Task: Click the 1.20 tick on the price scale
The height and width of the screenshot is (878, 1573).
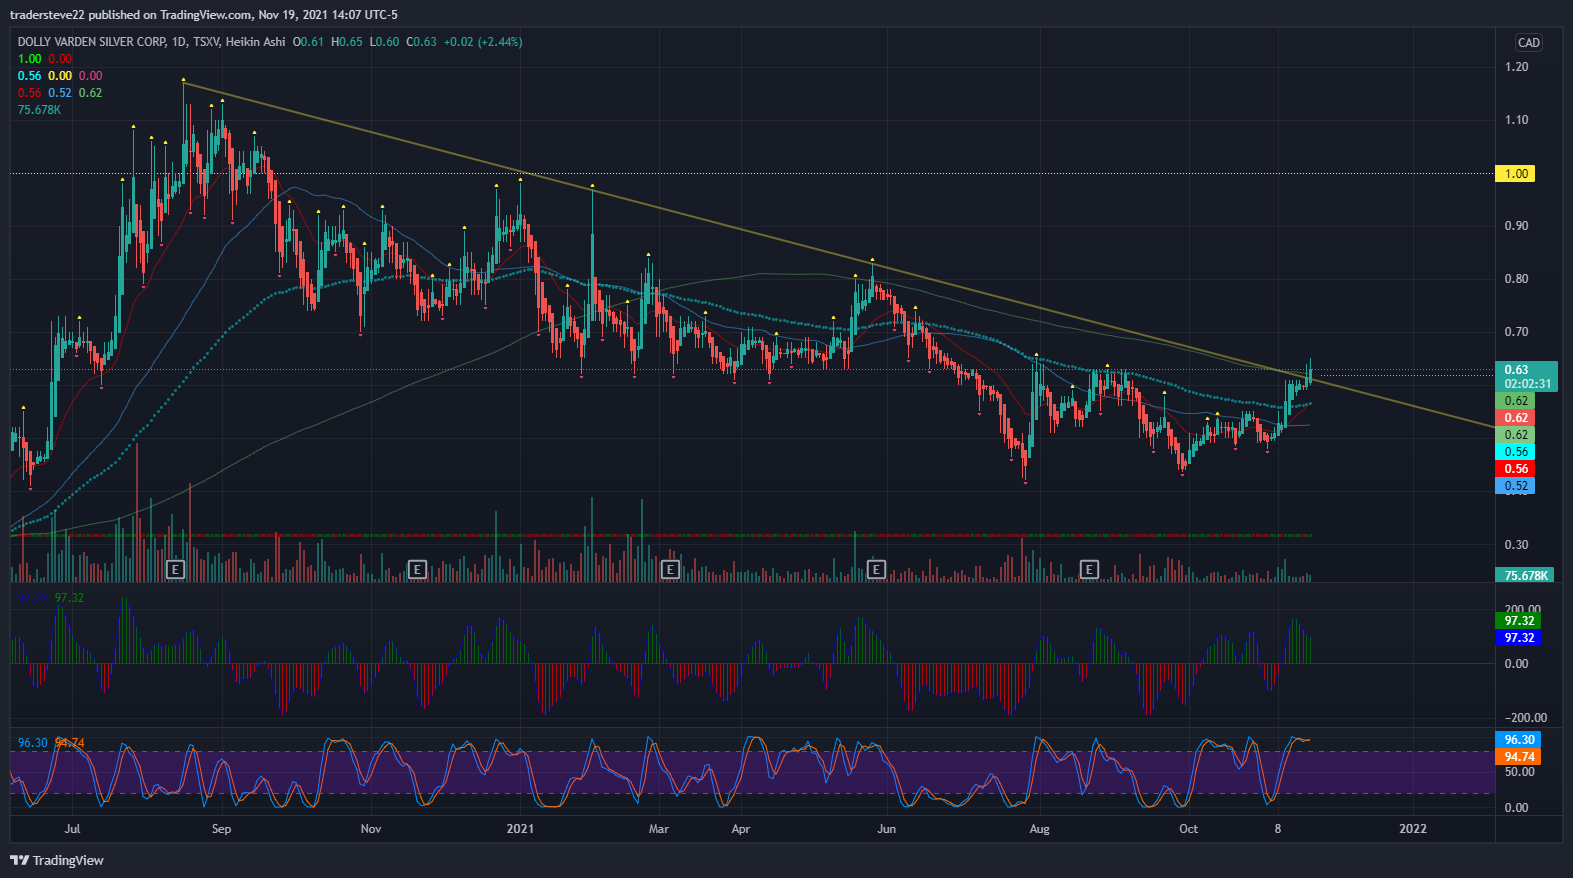Action: [x=1516, y=67]
